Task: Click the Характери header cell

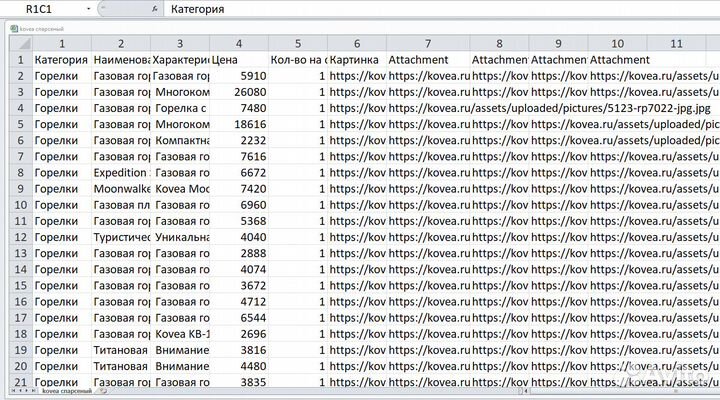Action: tap(180, 60)
